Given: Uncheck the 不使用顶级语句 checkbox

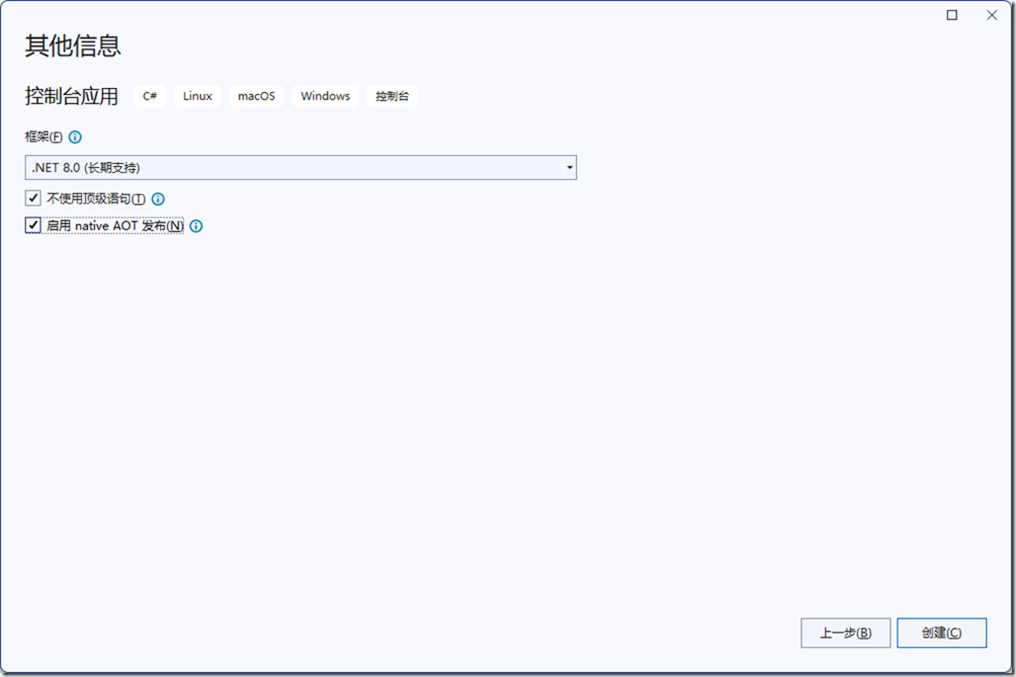Looking at the screenshot, I should coord(34,199).
